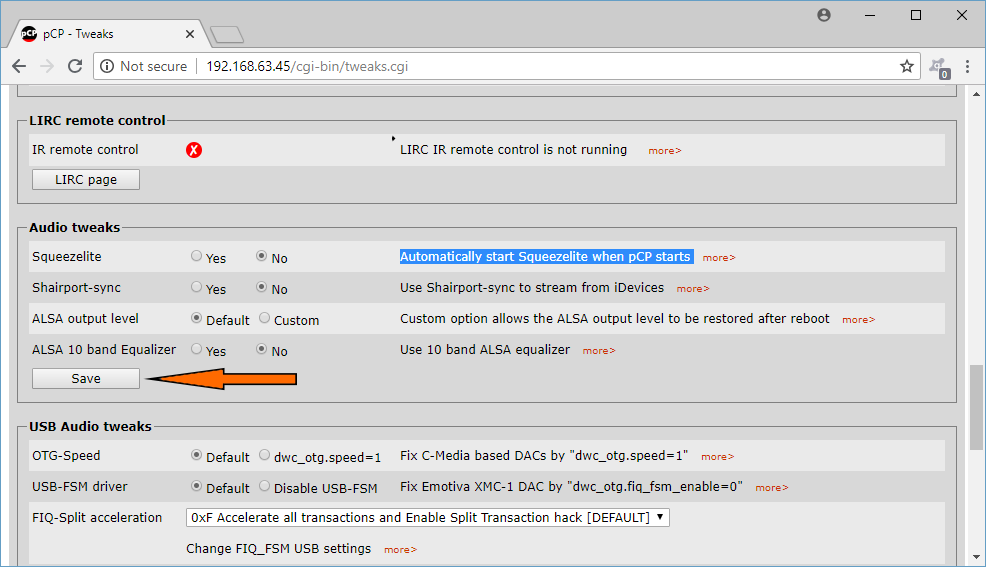Screen dimensions: 986x567
Task: Open the Chrome three-dot menu
Action: [x=967, y=66]
